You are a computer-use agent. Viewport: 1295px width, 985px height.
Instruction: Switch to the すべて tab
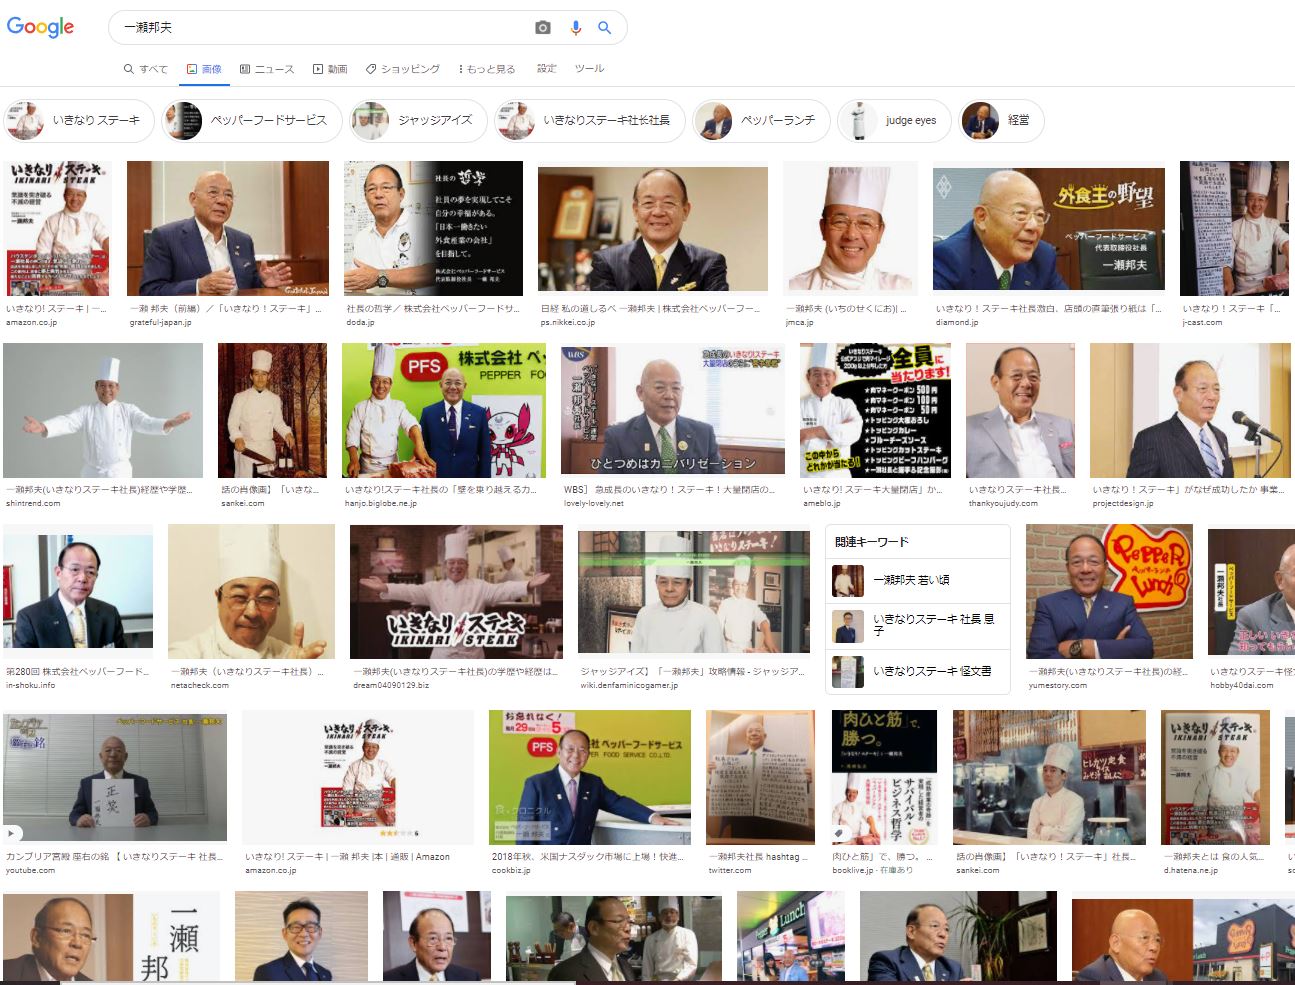coord(146,69)
